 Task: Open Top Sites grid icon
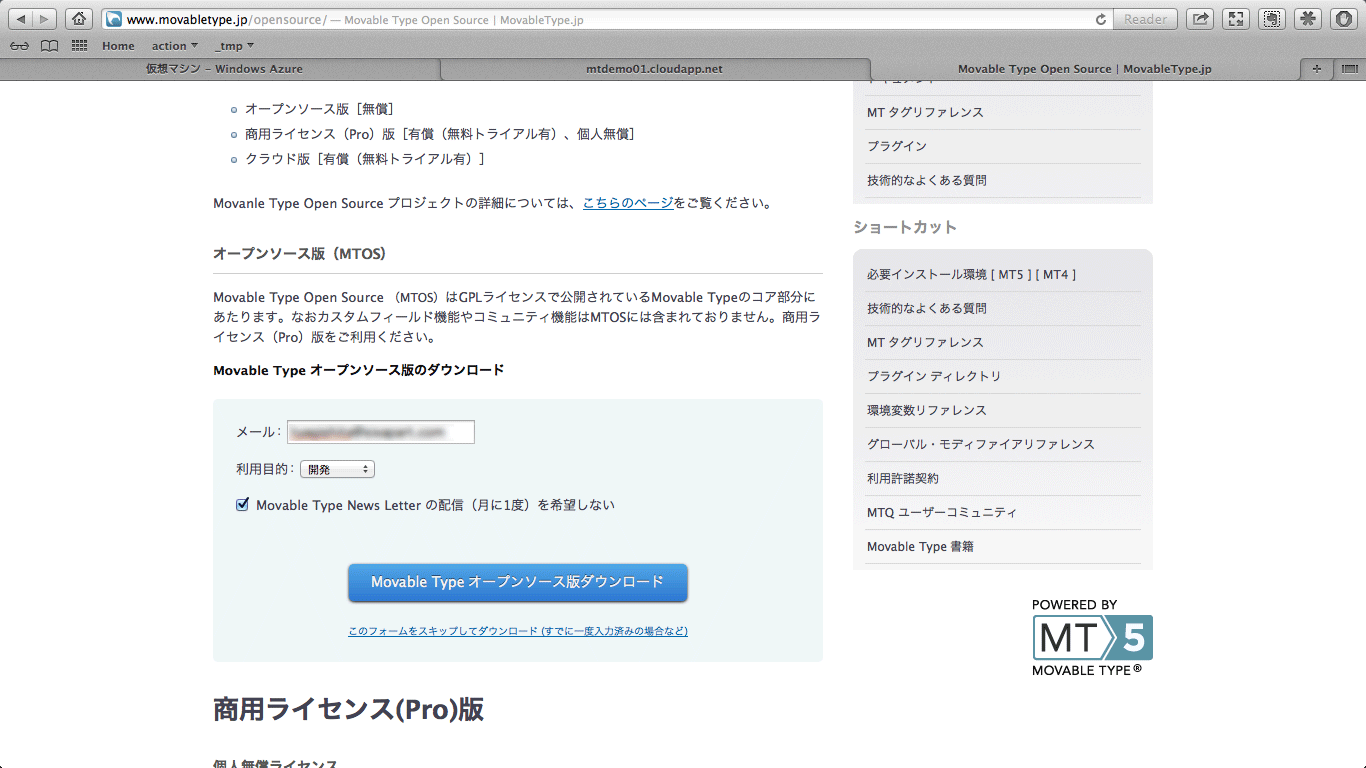79,46
